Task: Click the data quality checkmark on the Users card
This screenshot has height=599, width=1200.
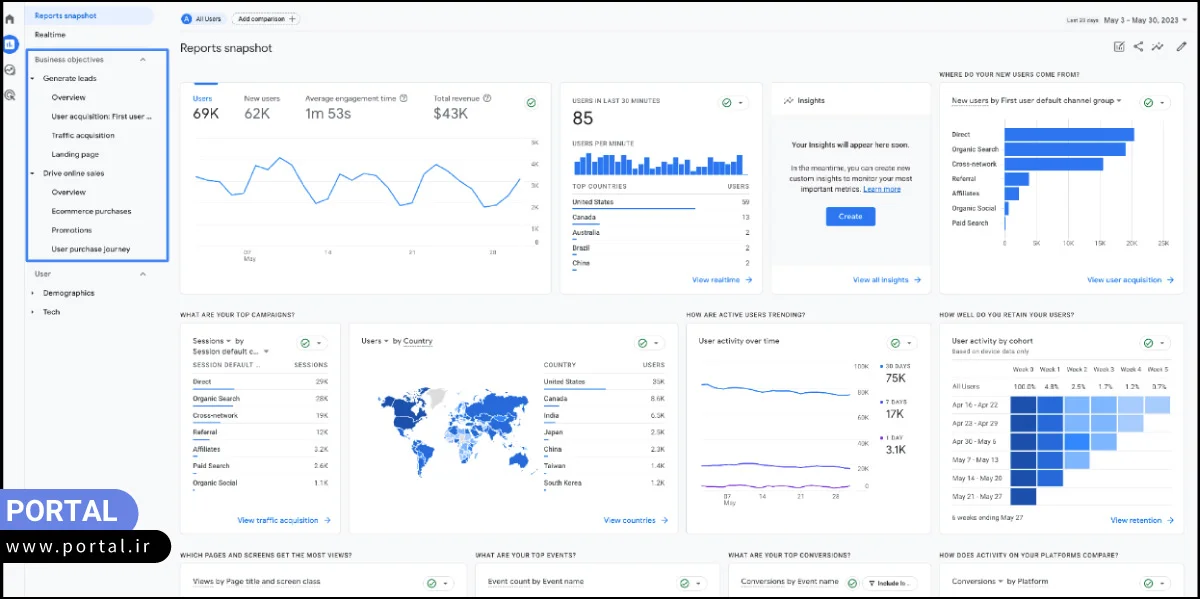Action: pyautogui.click(x=530, y=101)
